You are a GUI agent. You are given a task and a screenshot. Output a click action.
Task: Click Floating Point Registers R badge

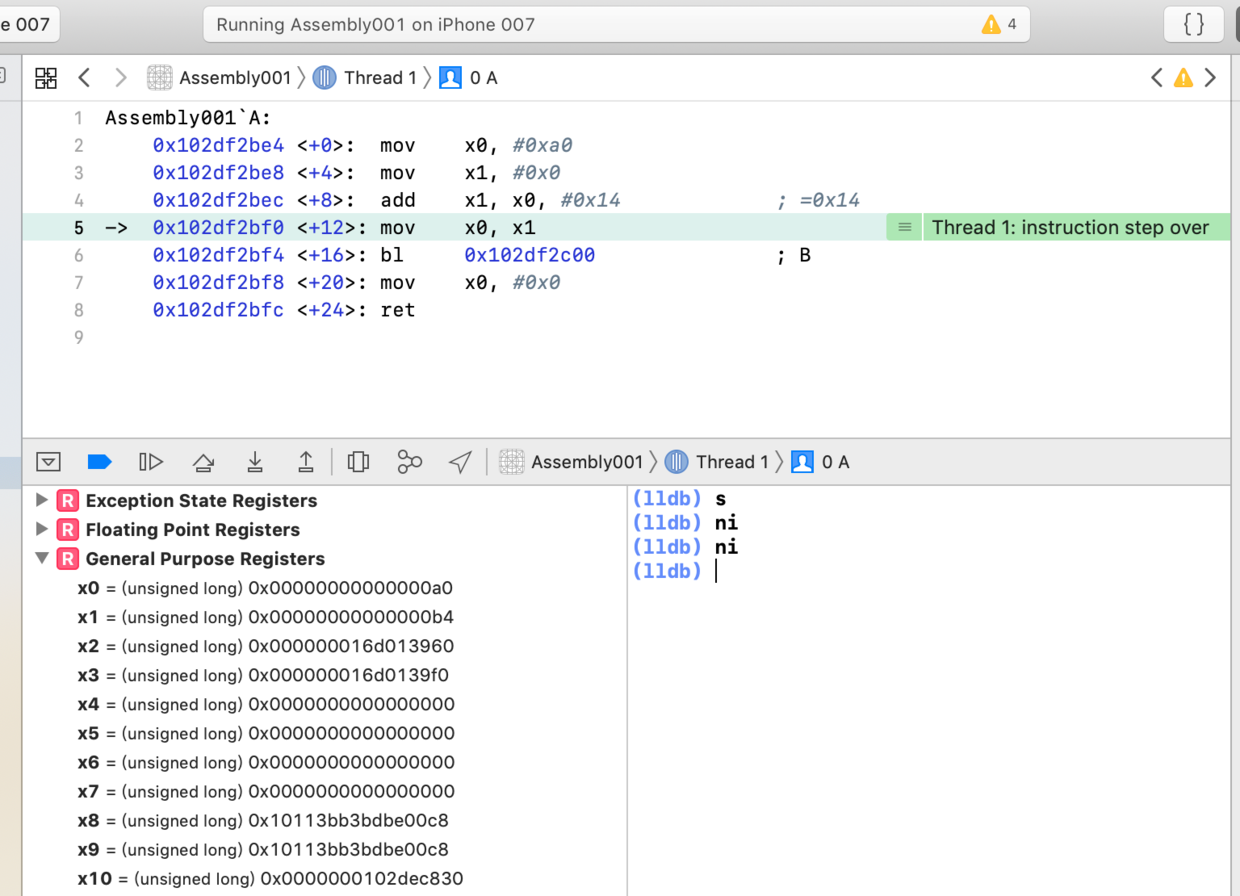pyautogui.click(x=68, y=529)
